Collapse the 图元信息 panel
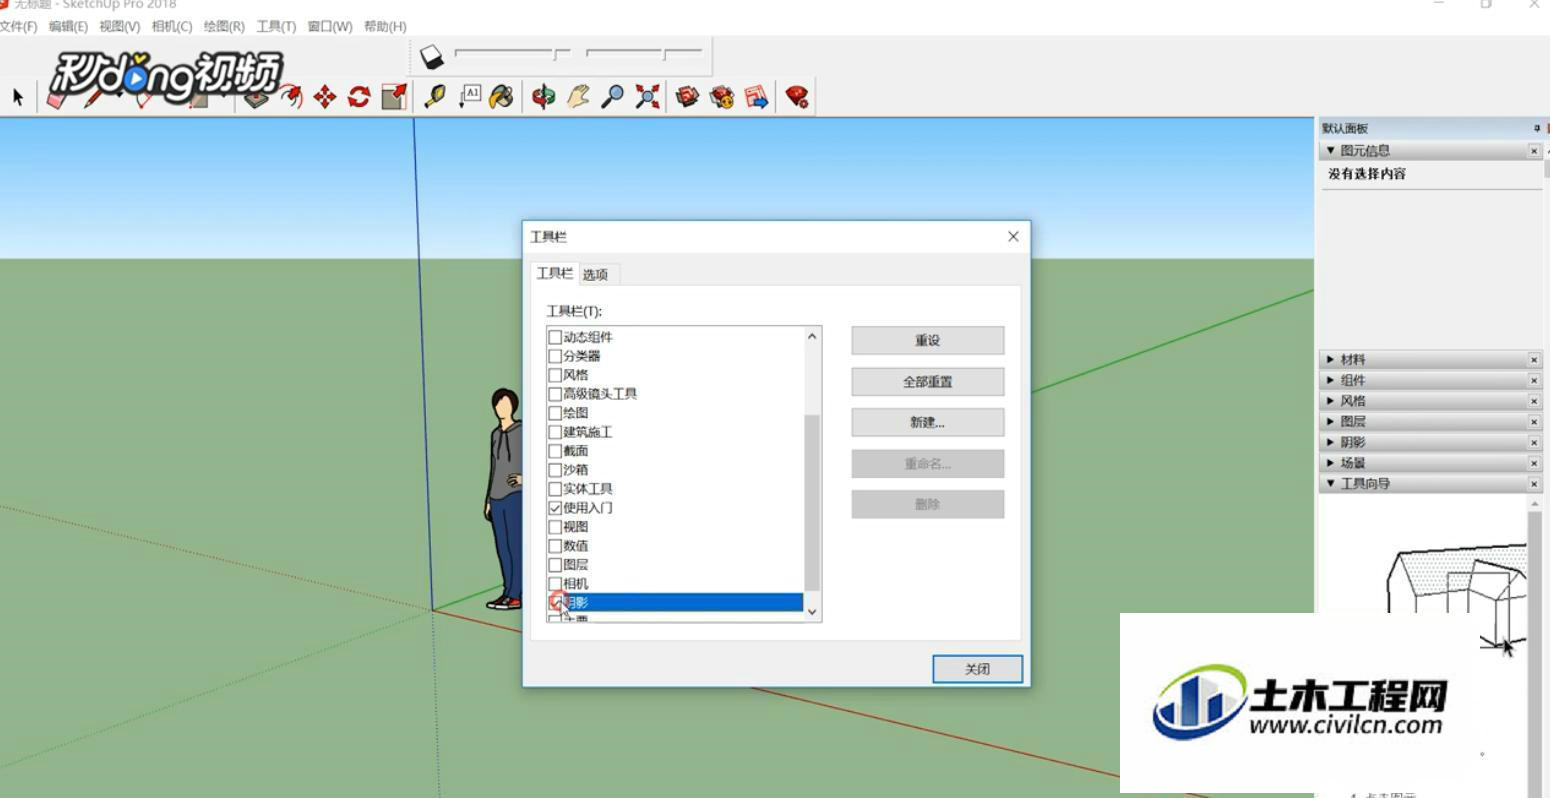The height and width of the screenshot is (798, 1550). point(1330,150)
